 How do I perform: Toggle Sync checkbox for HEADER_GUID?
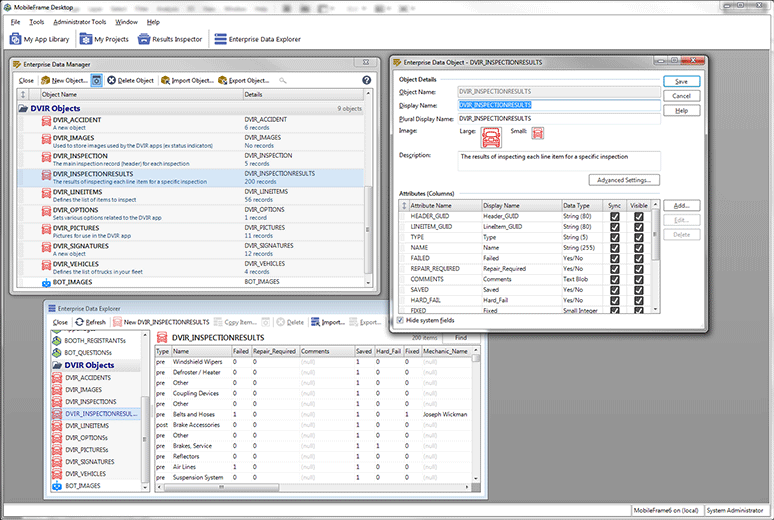pos(615,216)
